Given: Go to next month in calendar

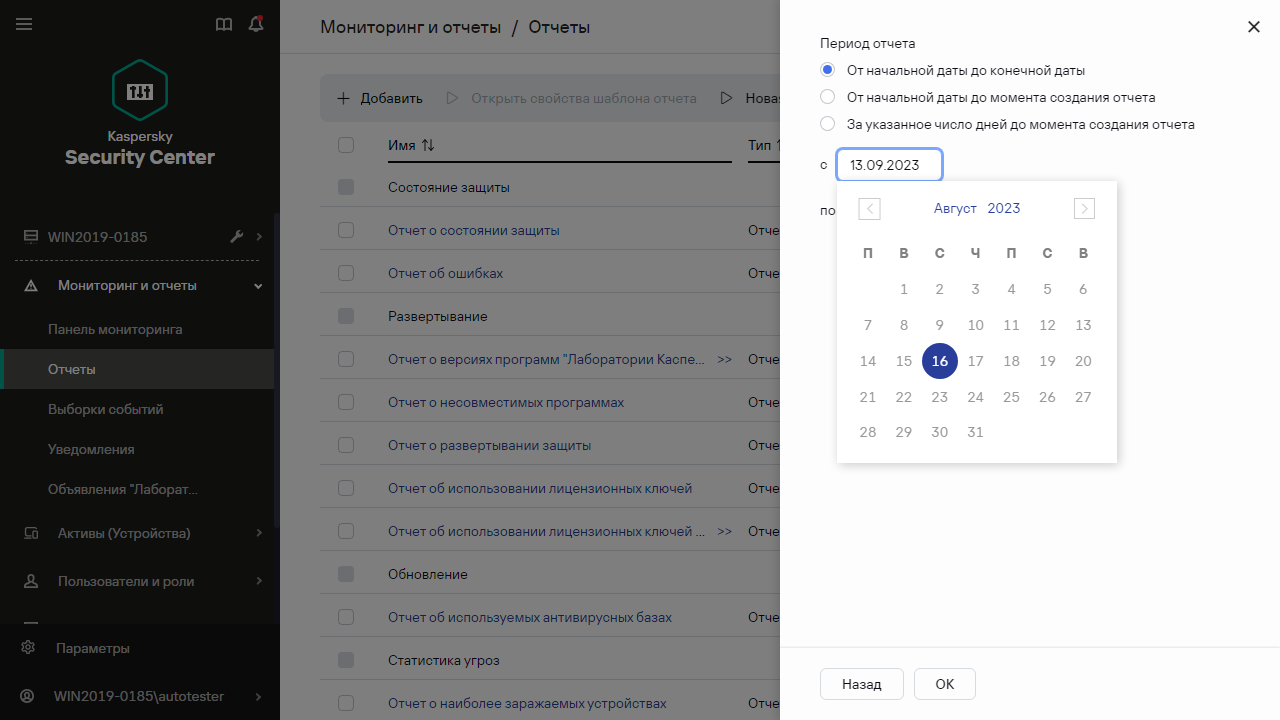Looking at the screenshot, I should coord(1084,208).
